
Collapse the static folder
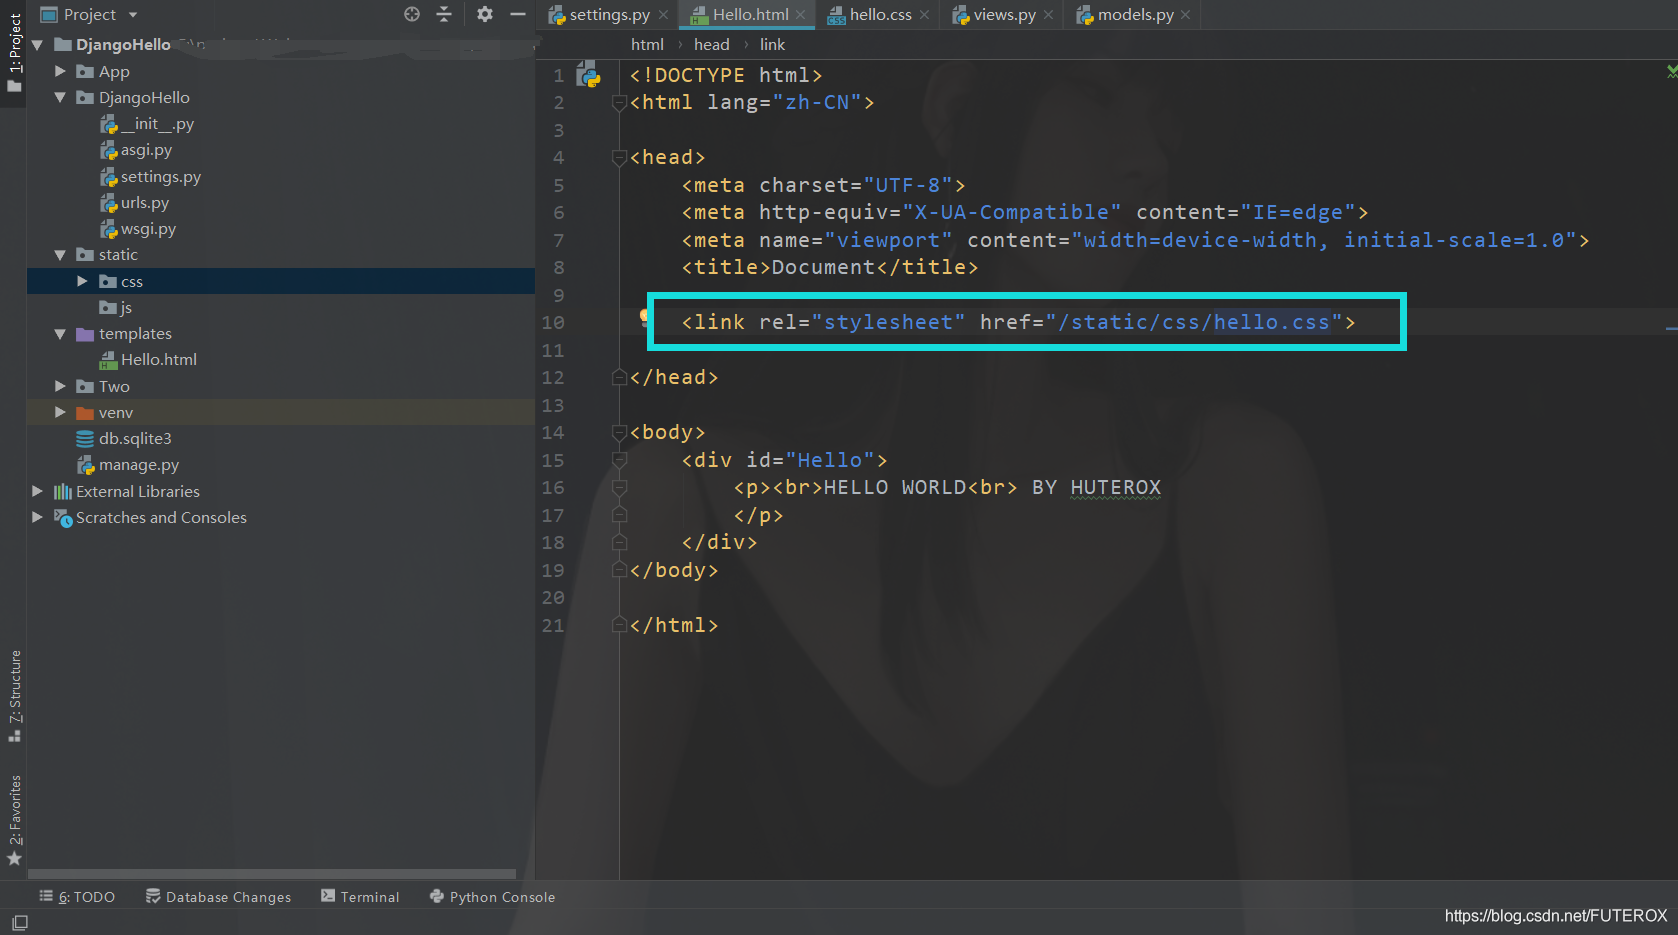point(60,255)
